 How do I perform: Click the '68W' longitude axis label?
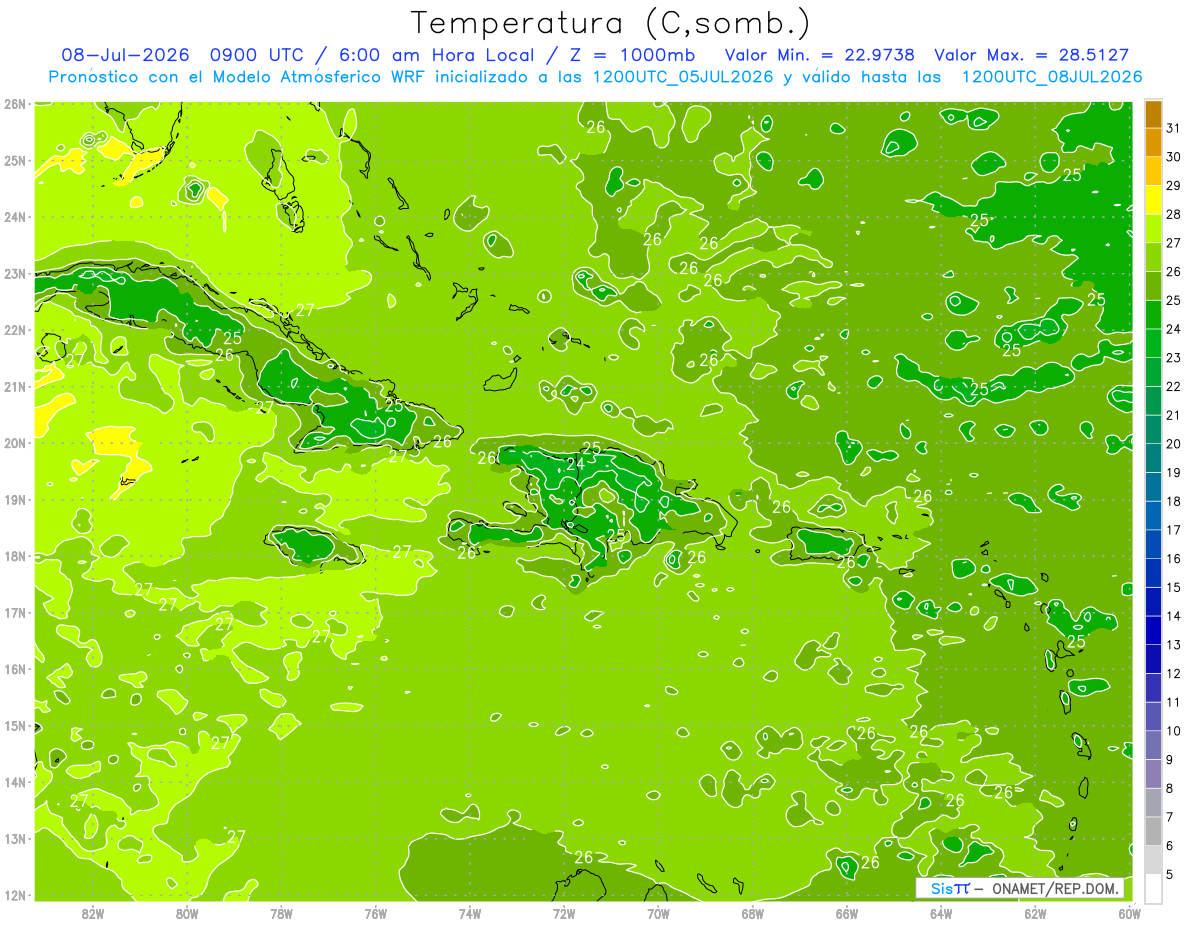pyautogui.click(x=753, y=913)
